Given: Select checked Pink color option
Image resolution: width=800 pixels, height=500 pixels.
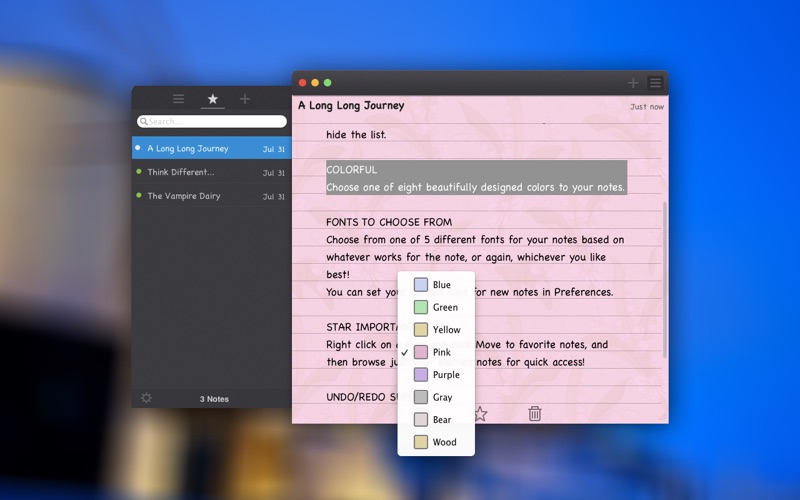Looking at the screenshot, I should pyautogui.click(x=436, y=352).
